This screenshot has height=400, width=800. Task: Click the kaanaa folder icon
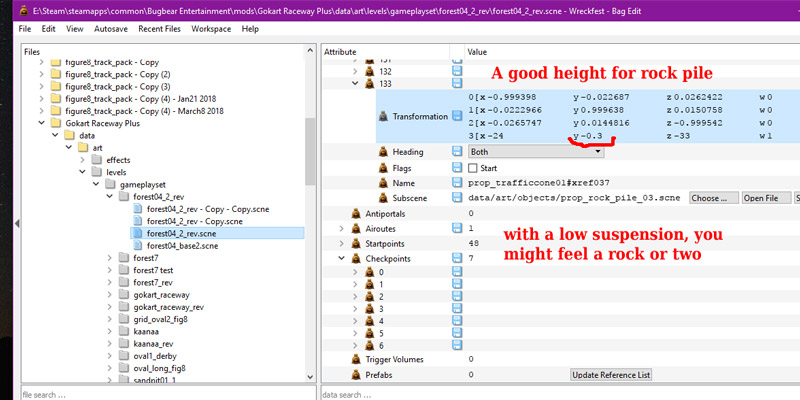coord(124,331)
